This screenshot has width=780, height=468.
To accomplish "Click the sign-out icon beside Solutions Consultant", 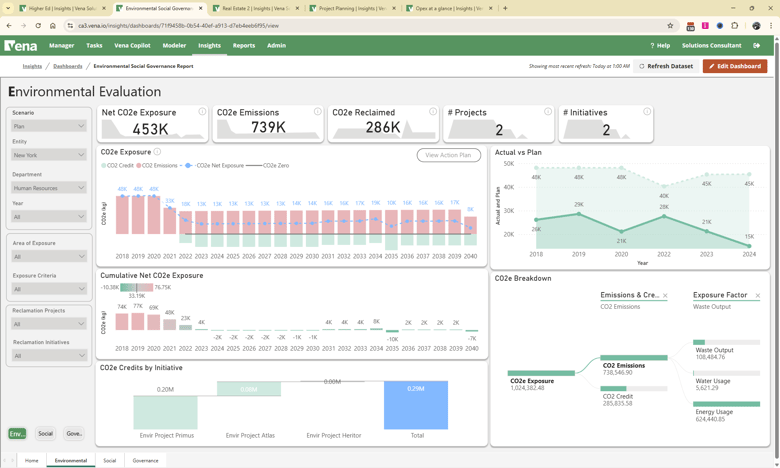I will pyautogui.click(x=757, y=45).
